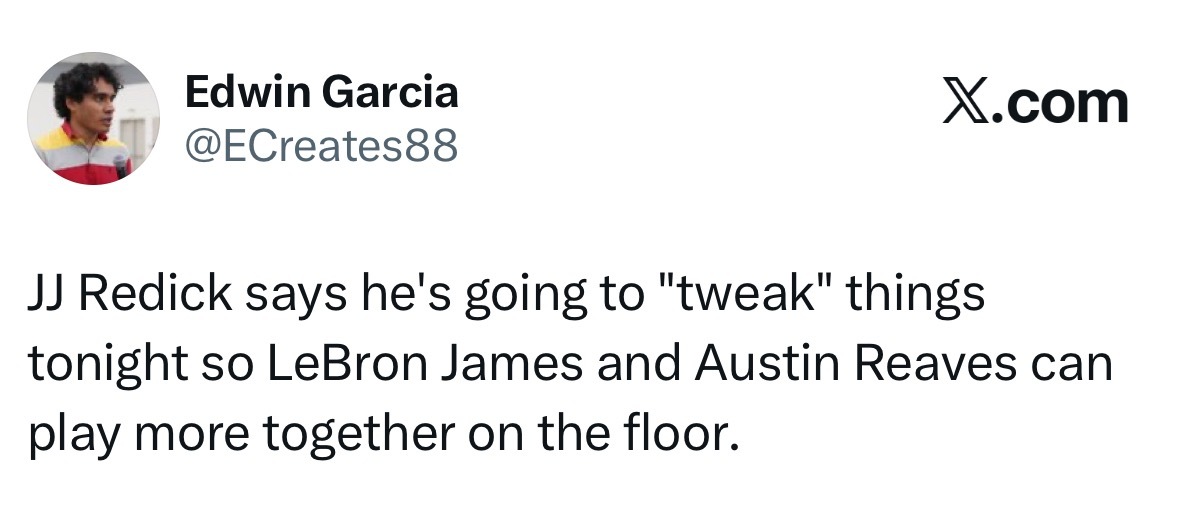
Task: Click "JJ Redick" in the tweet
Action: point(122,299)
